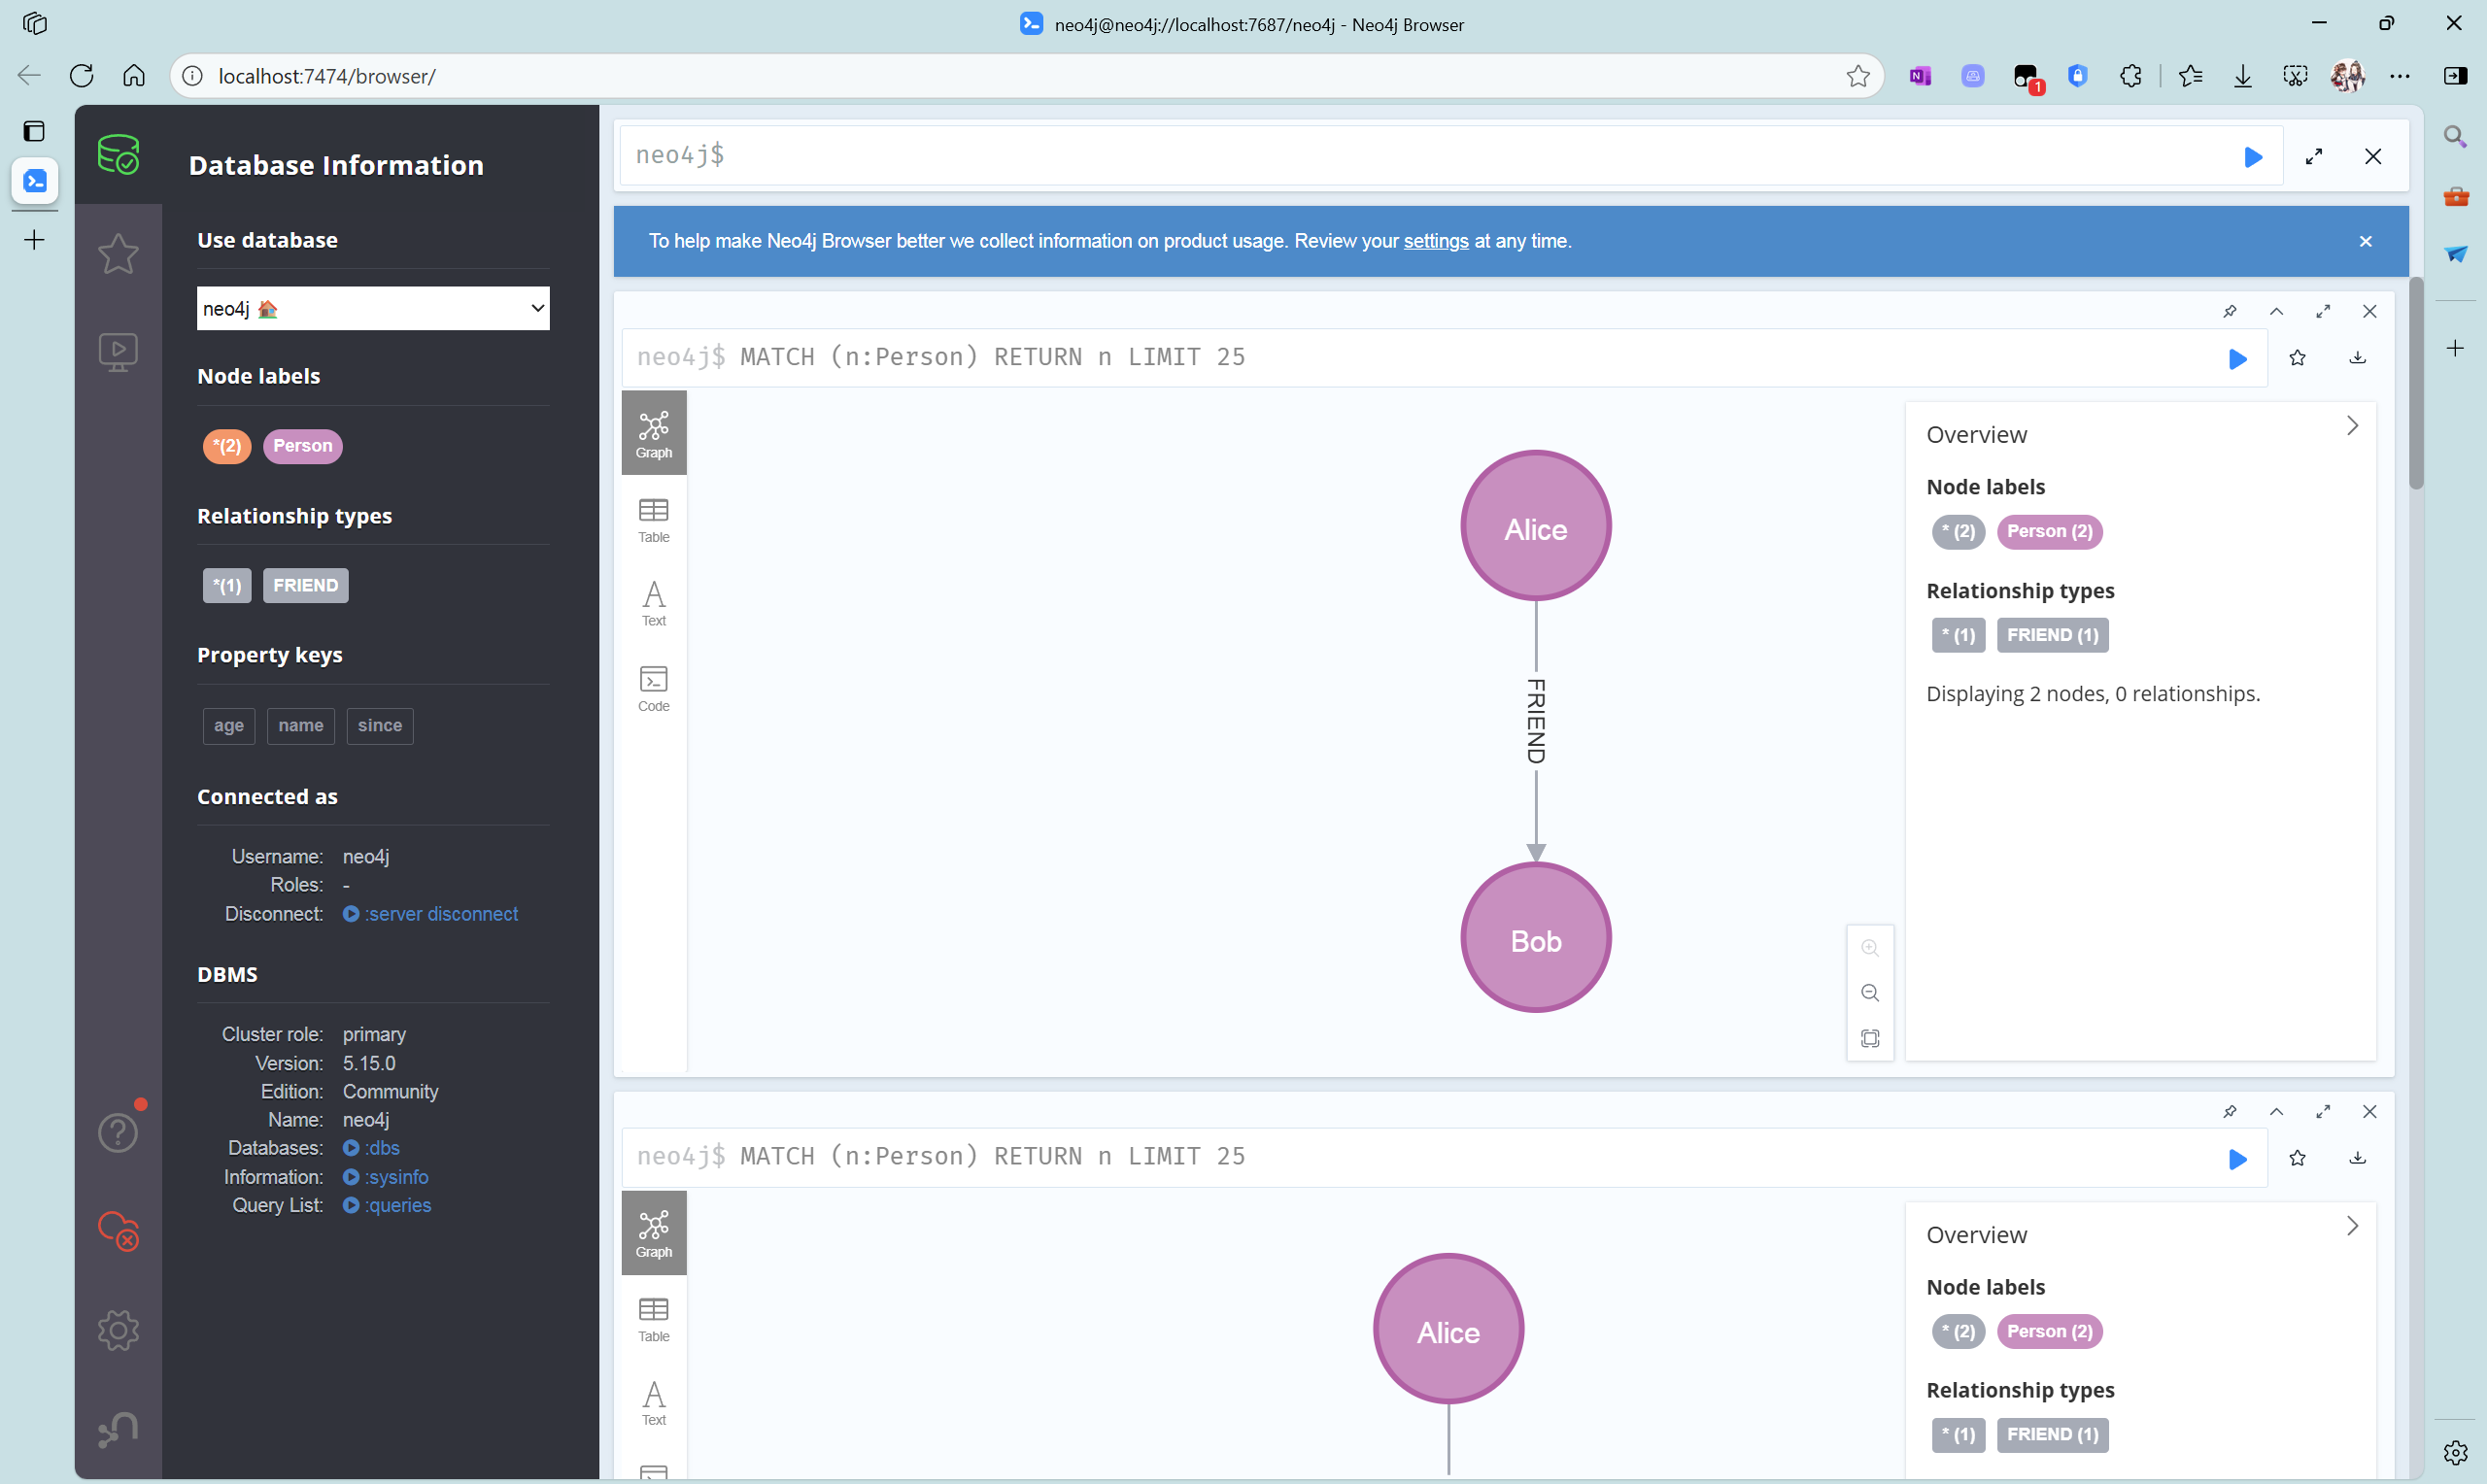Zoom out on the first graph
Image resolution: width=2487 pixels, height=1484 pixels.
tap(1870, 993)
